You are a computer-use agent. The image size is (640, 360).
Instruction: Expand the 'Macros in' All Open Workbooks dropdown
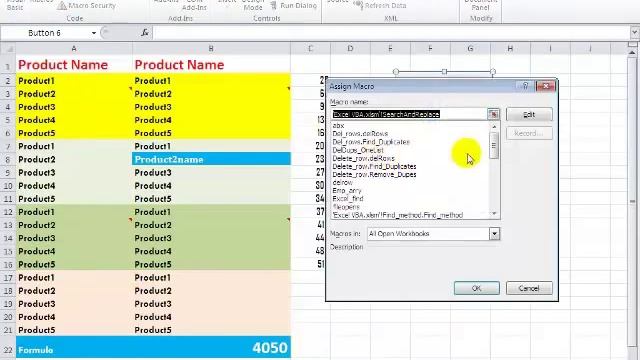tap(494, 234)
